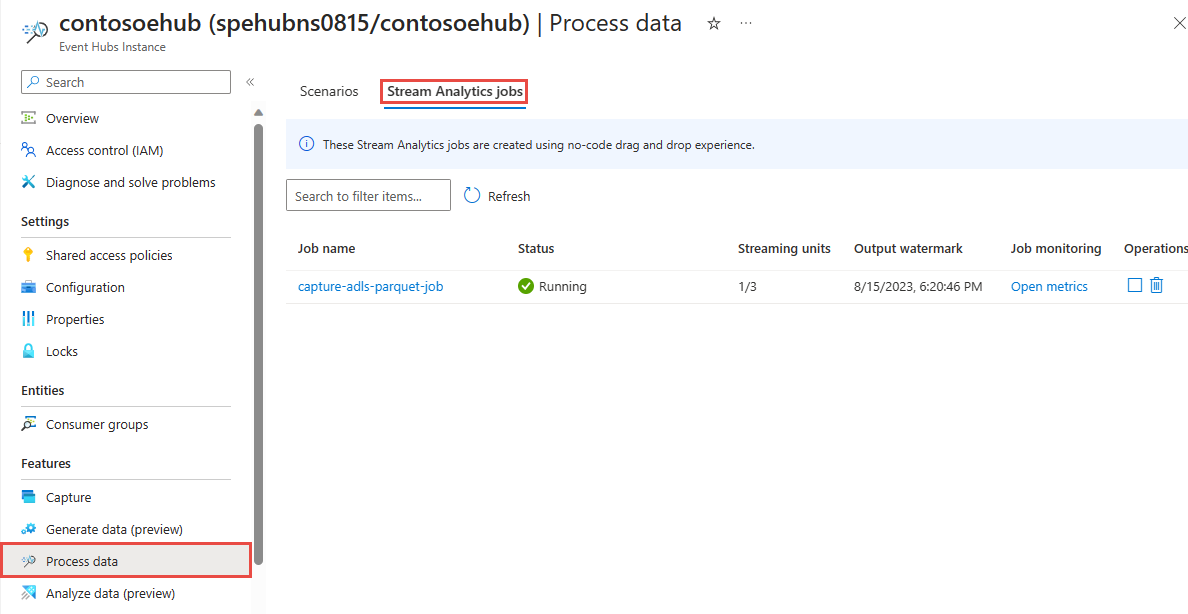The height and width of the screenshot is (614, 1188).
Task: Click the Diagnose and solve problems wrench icon
Action: 29,182
